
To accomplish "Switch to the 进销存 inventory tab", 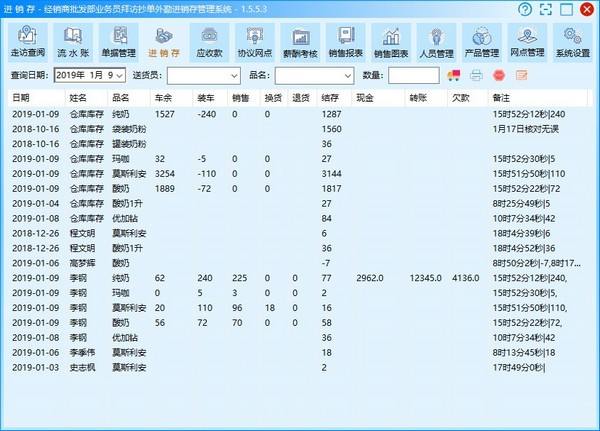I will [163, 43].
